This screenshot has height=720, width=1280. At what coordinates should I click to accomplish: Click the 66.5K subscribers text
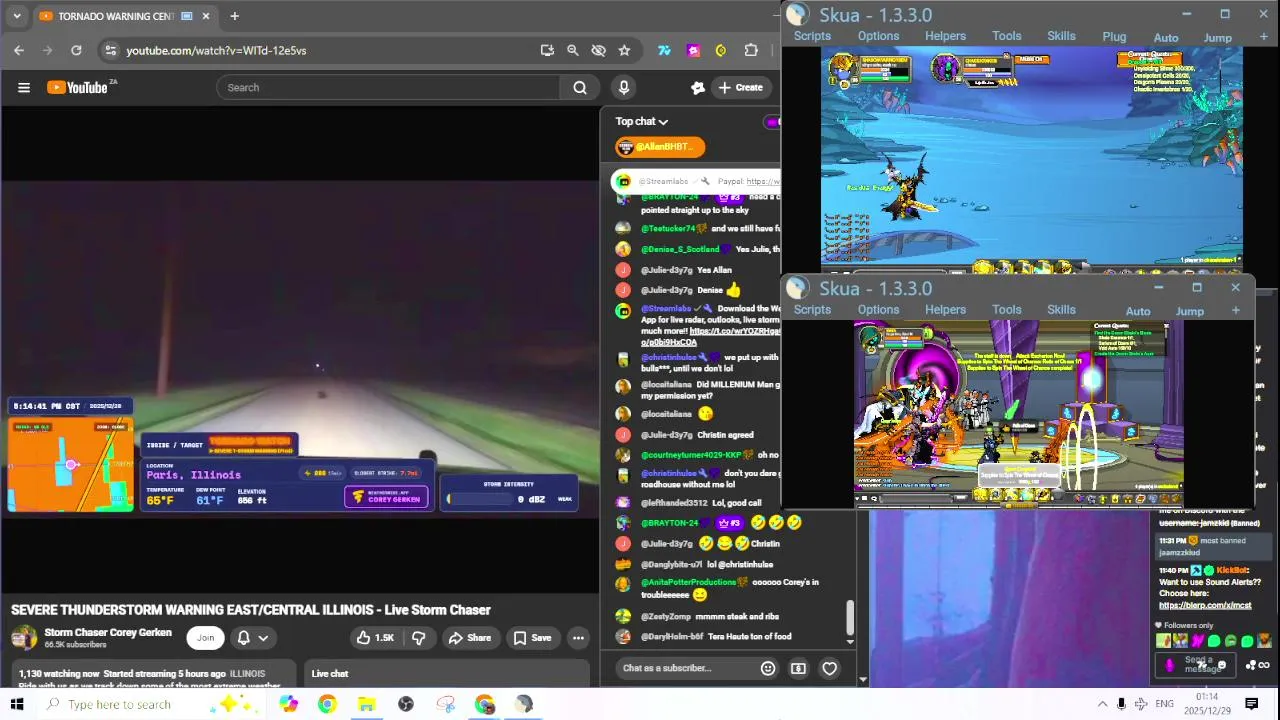pyautogui.click(x=75, y=645)
